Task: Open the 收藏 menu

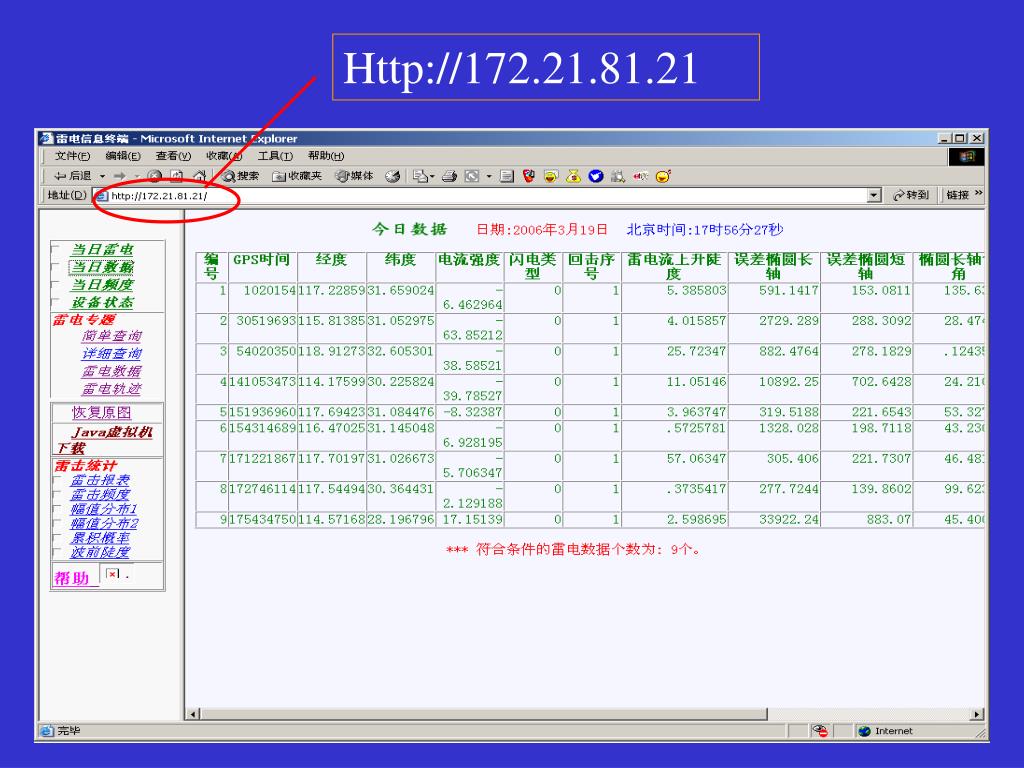Action: (x=223, y=156)
